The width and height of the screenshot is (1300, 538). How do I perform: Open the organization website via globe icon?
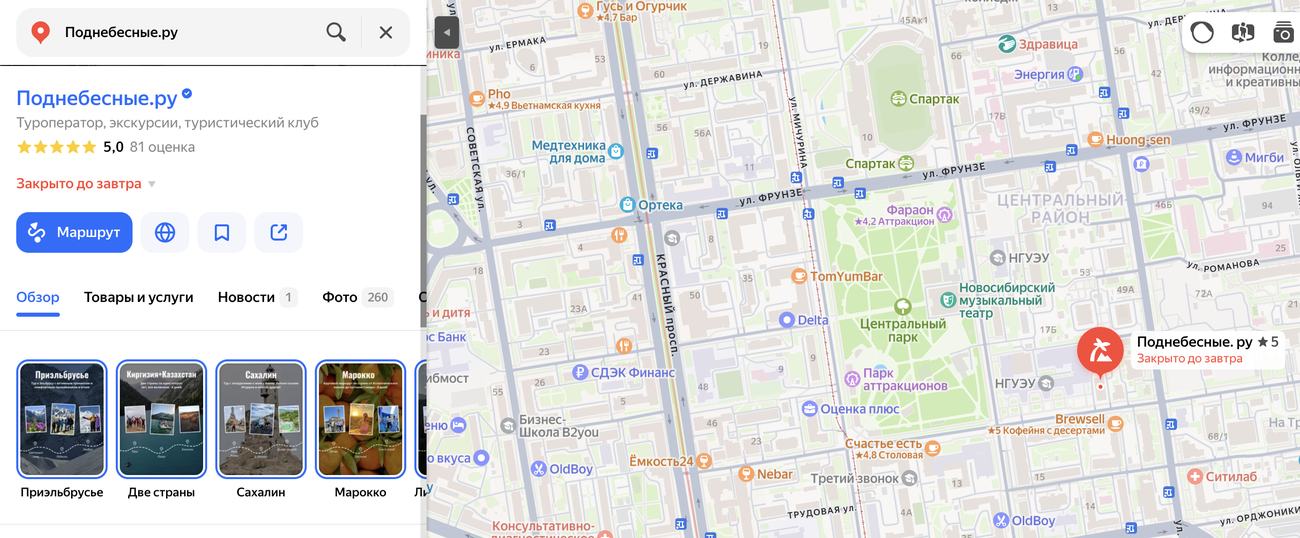tap(165, 232)
